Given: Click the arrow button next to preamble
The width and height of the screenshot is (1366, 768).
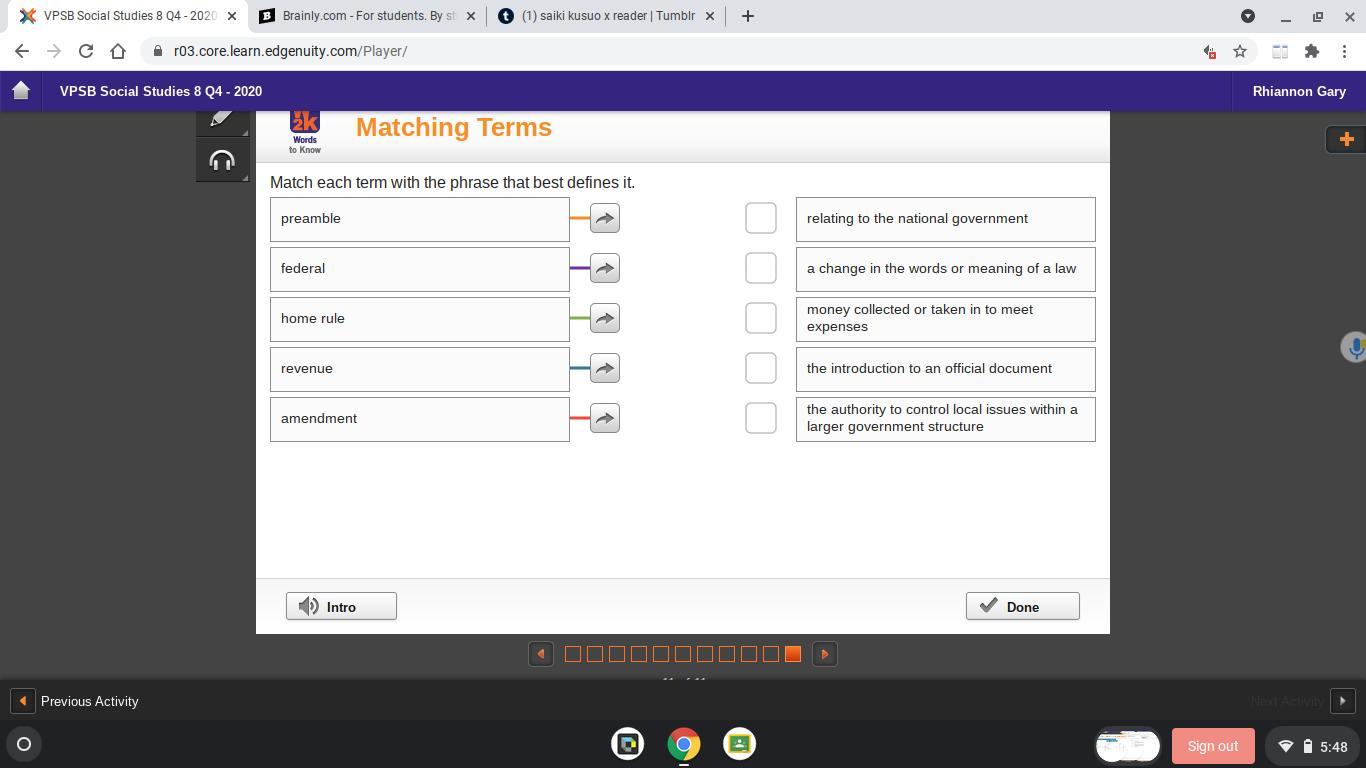Looking at the screenshot, I should [604, 218].
